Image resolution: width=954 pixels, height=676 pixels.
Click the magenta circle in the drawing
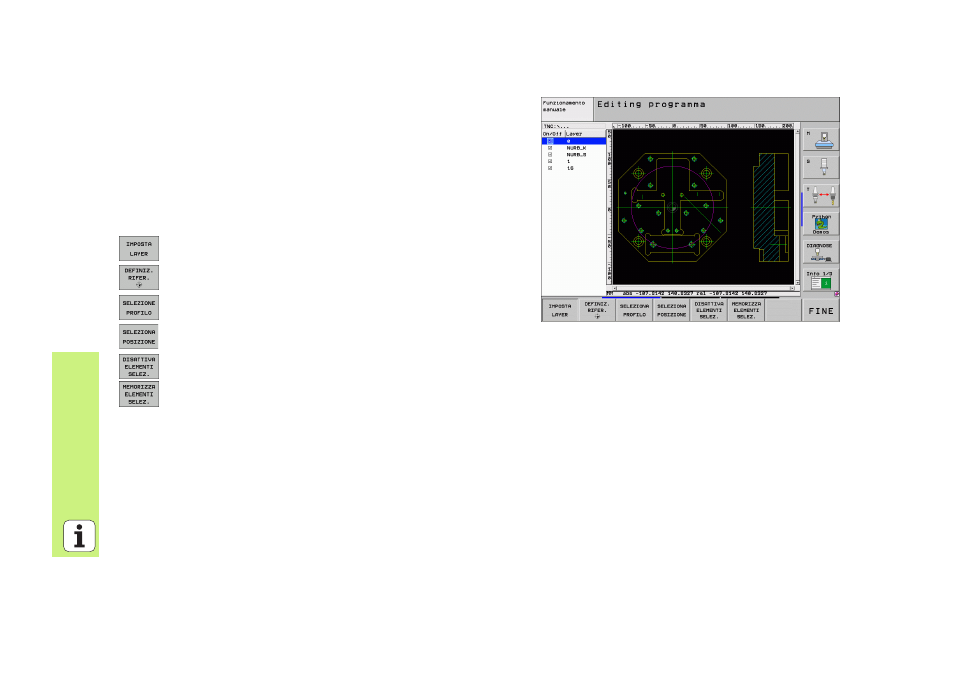click(672, 207)
